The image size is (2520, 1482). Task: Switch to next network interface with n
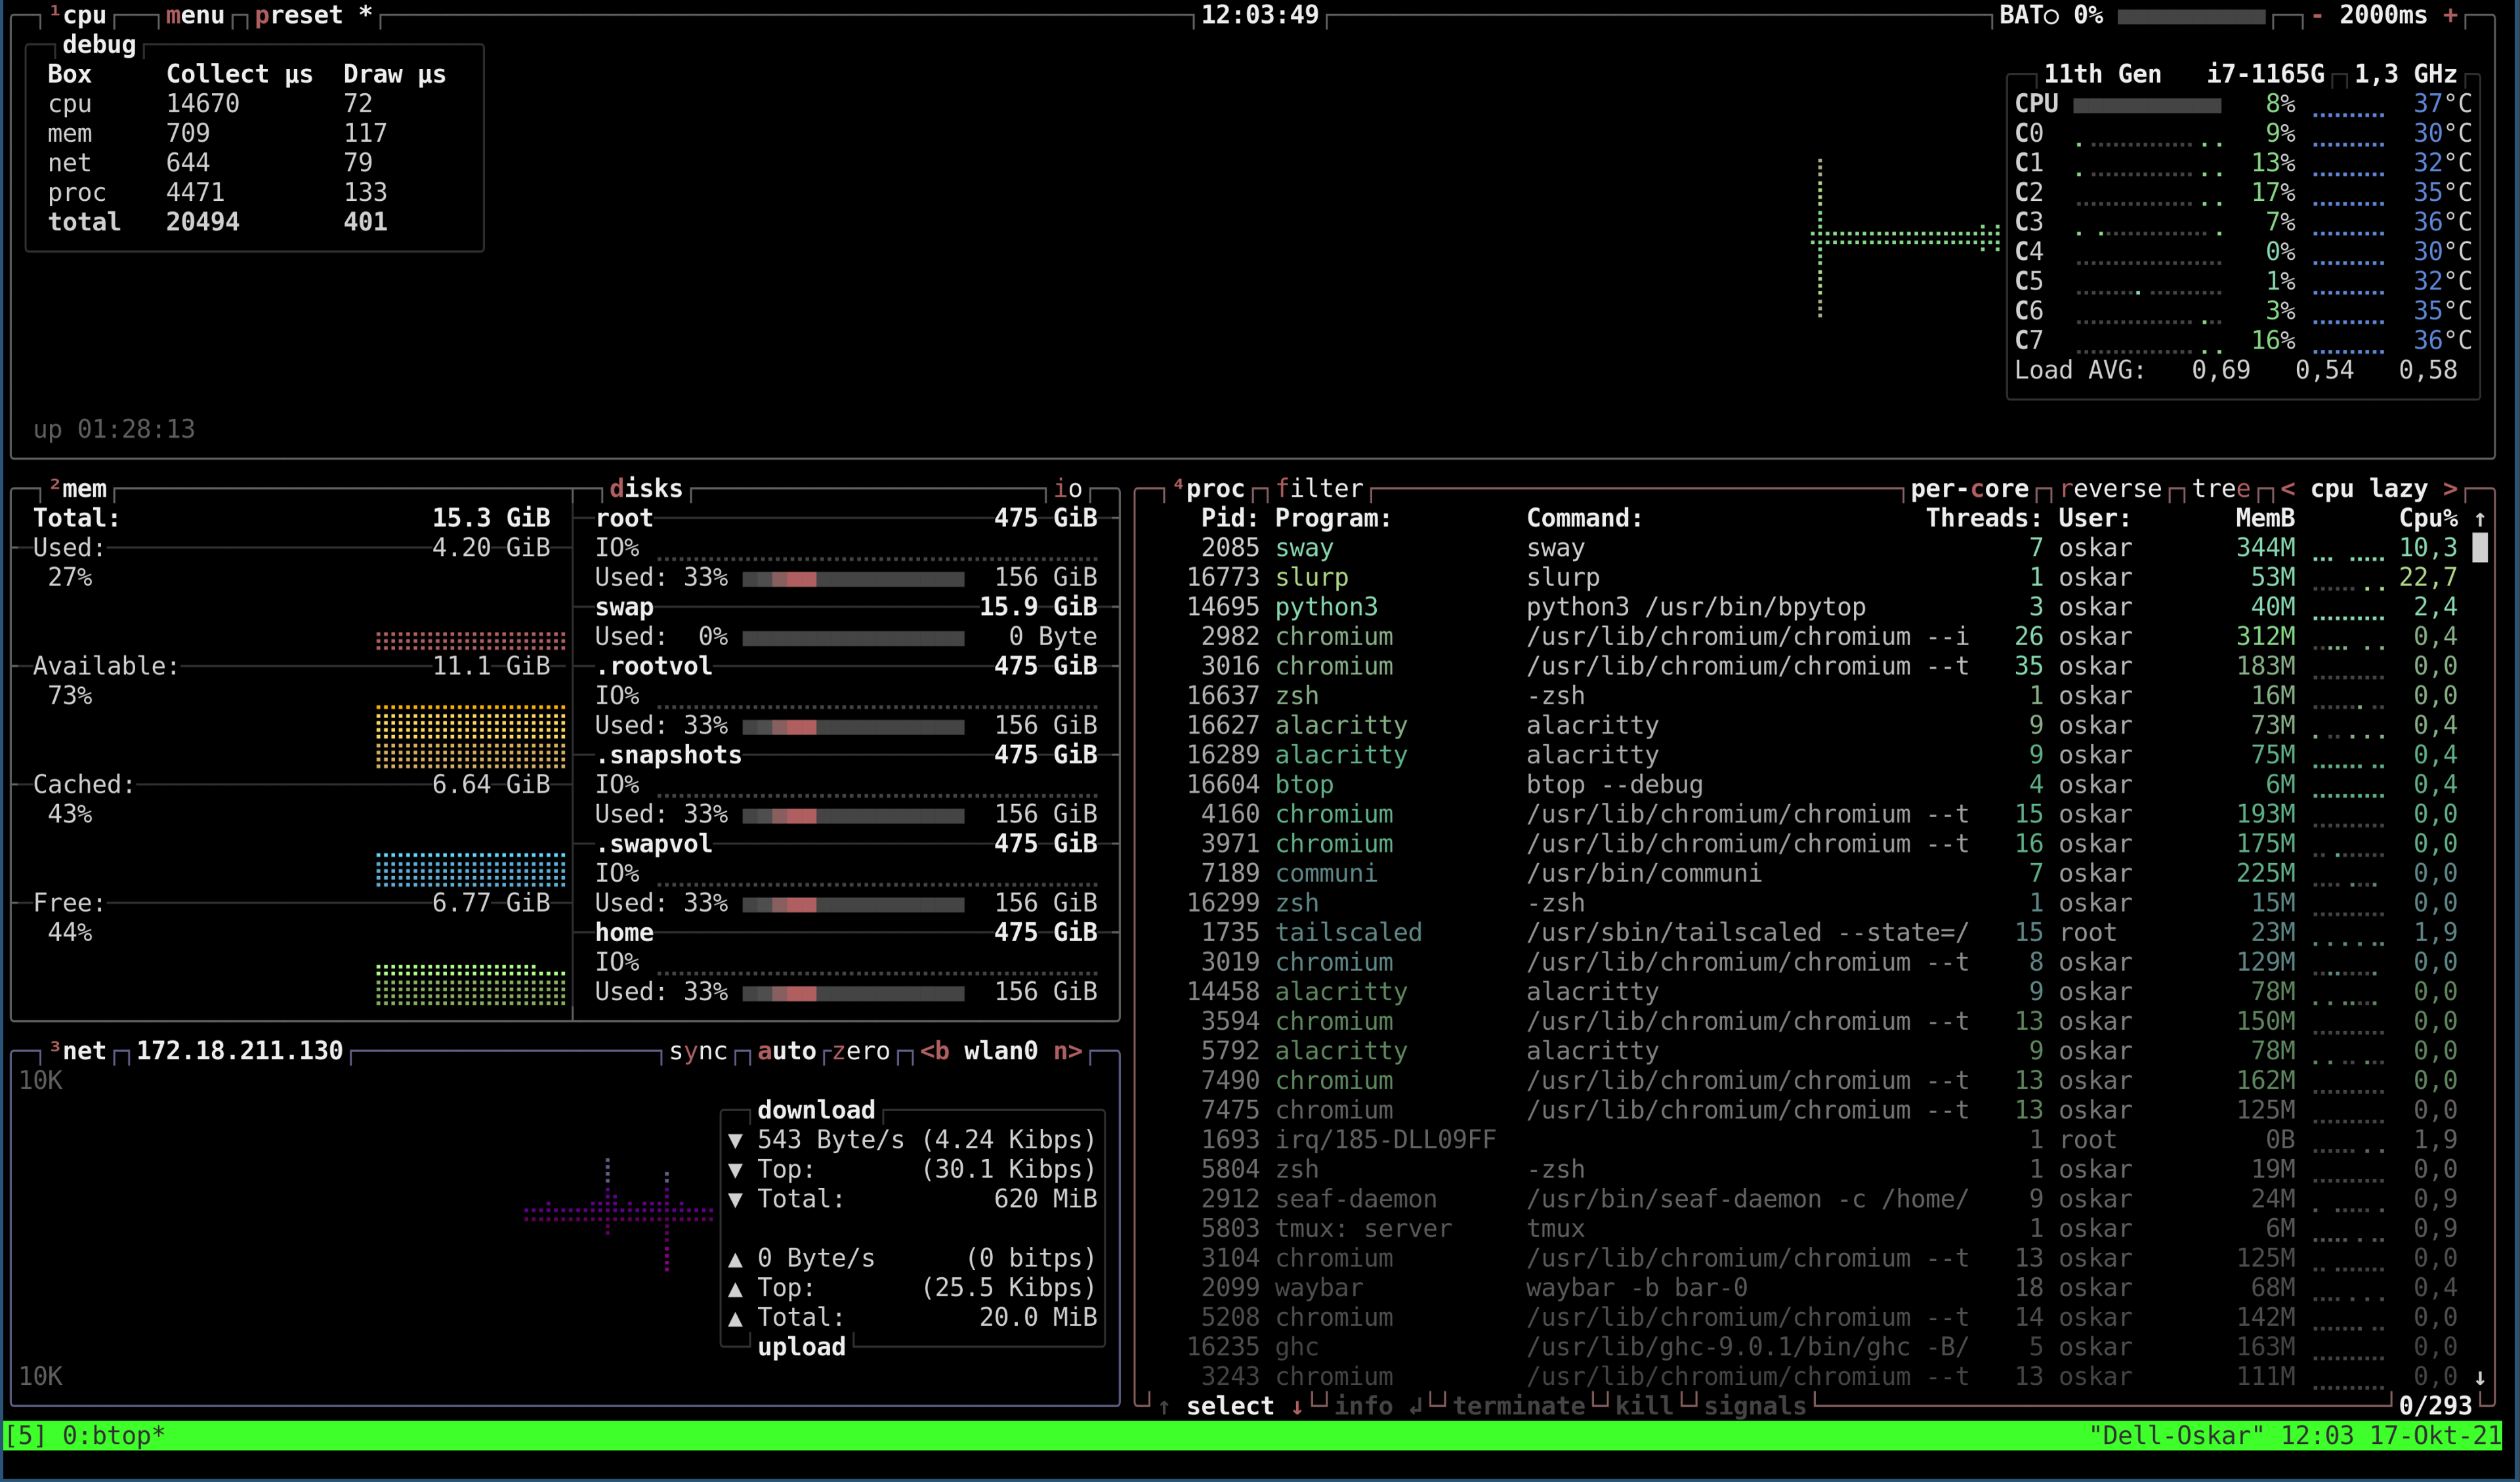click(1067, 1051)
